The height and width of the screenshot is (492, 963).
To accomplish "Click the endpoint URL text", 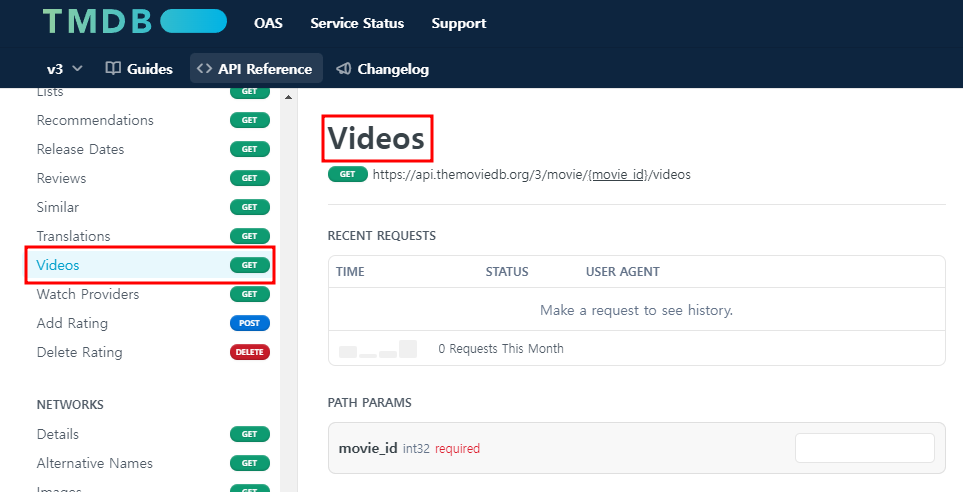I will pyautogui.click(x=531, y=174).
